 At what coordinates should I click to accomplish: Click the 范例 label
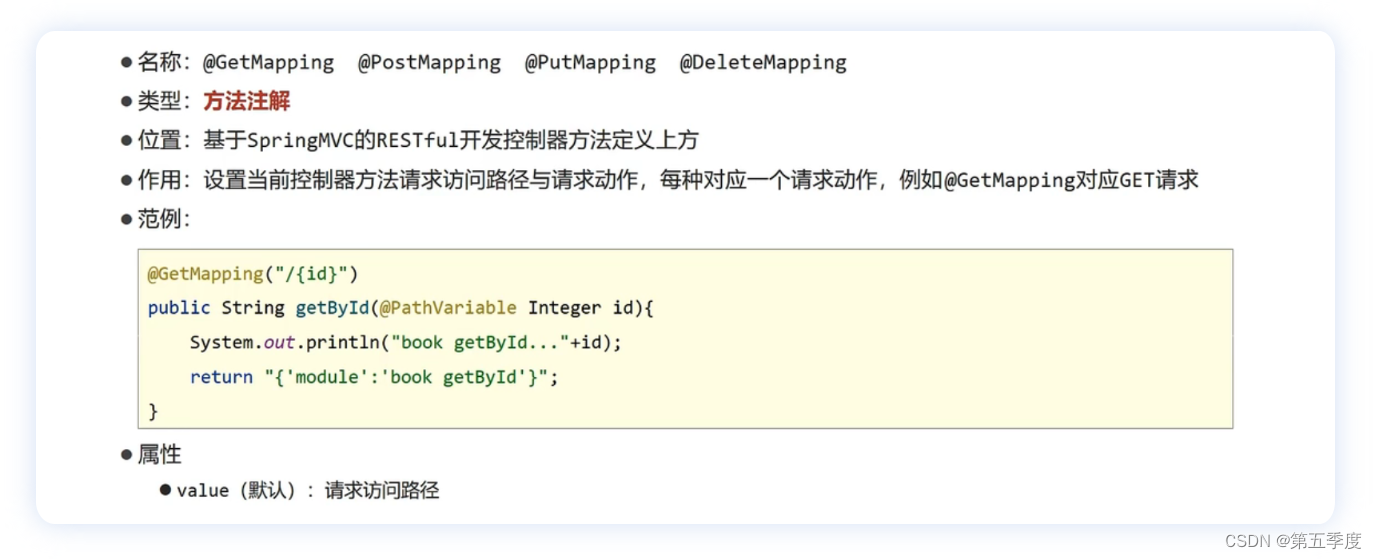pyautogui.click(x=163, y=219)
